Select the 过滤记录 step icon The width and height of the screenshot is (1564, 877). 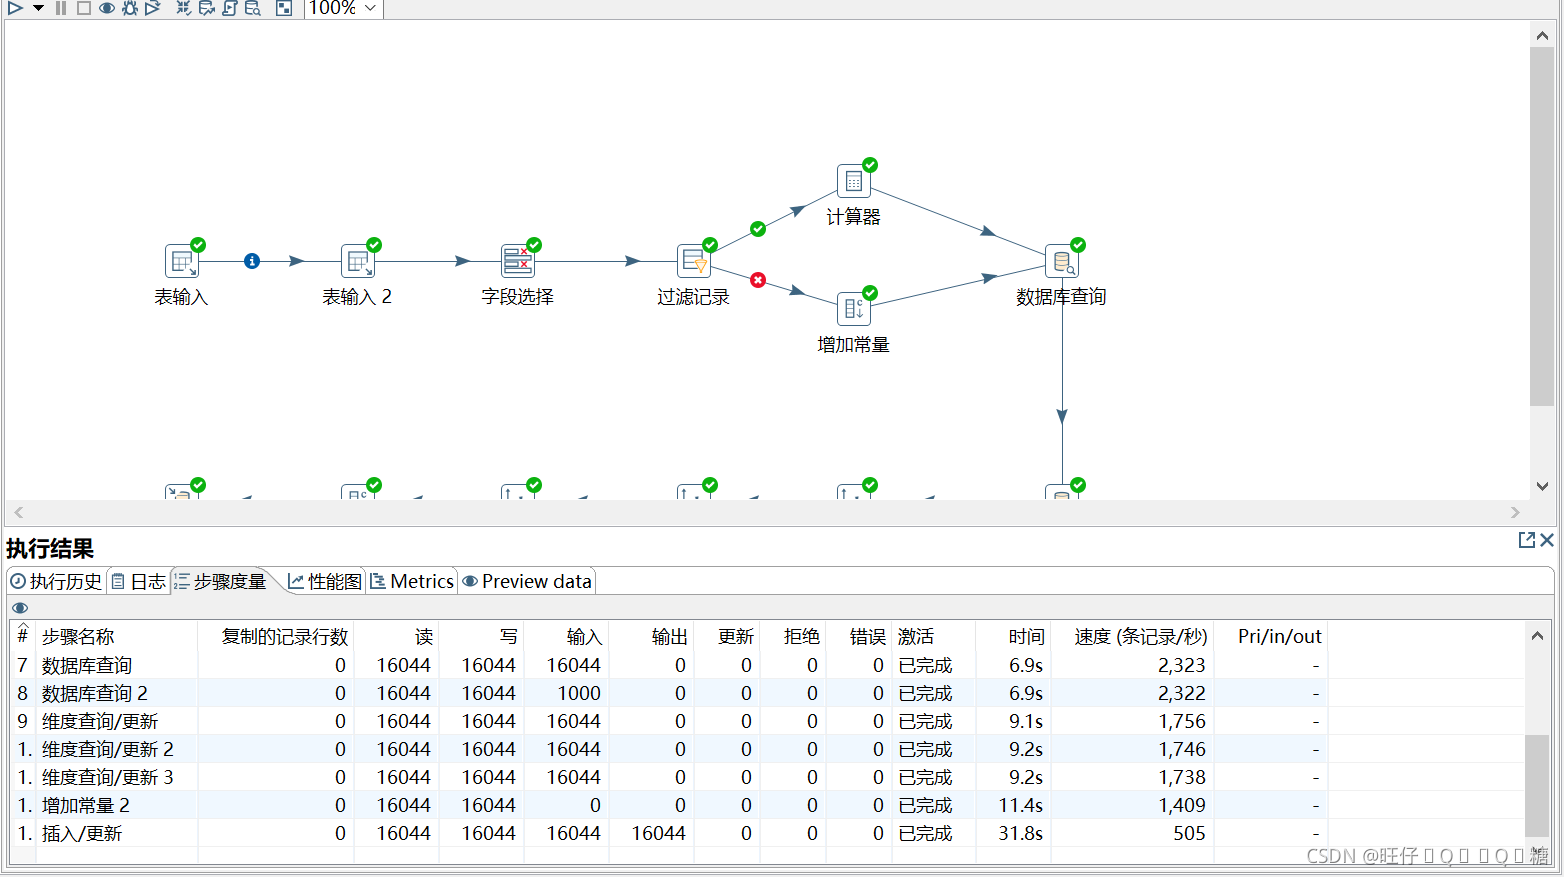tap(694, 261)
